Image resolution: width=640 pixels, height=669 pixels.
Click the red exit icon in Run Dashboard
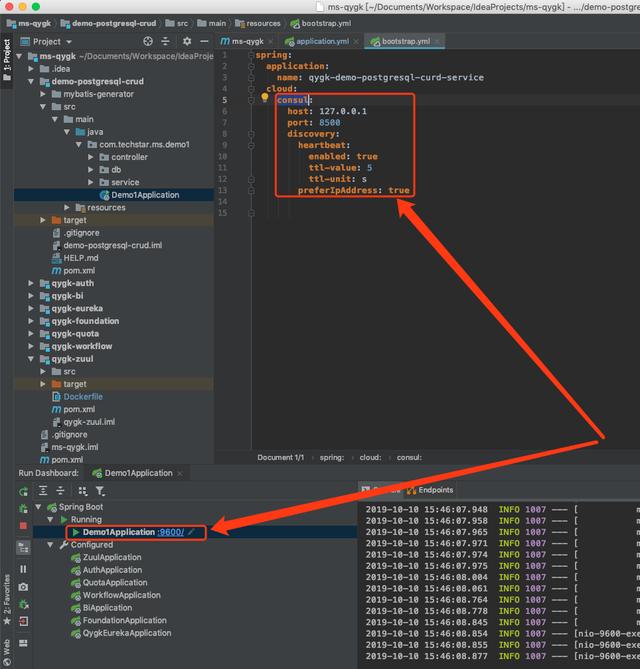[x=23, y=621]
